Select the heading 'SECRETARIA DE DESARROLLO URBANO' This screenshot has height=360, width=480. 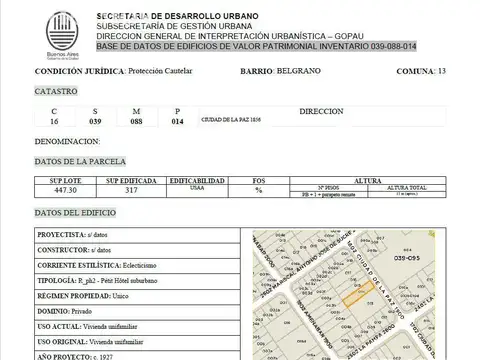177,16
